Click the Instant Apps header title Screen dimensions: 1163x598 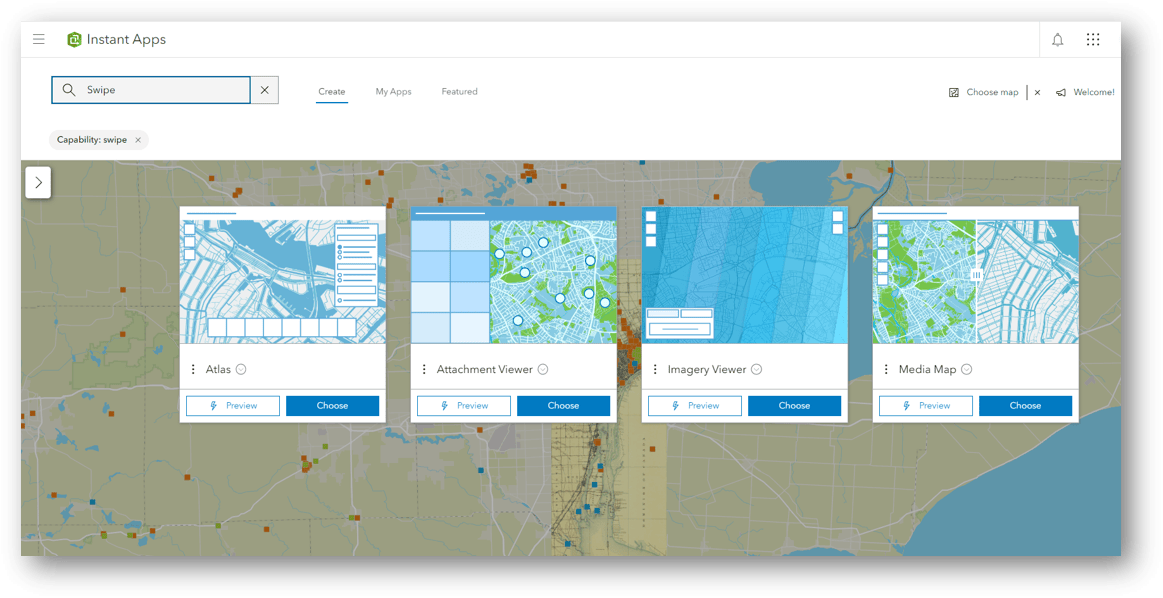(126, 39)
